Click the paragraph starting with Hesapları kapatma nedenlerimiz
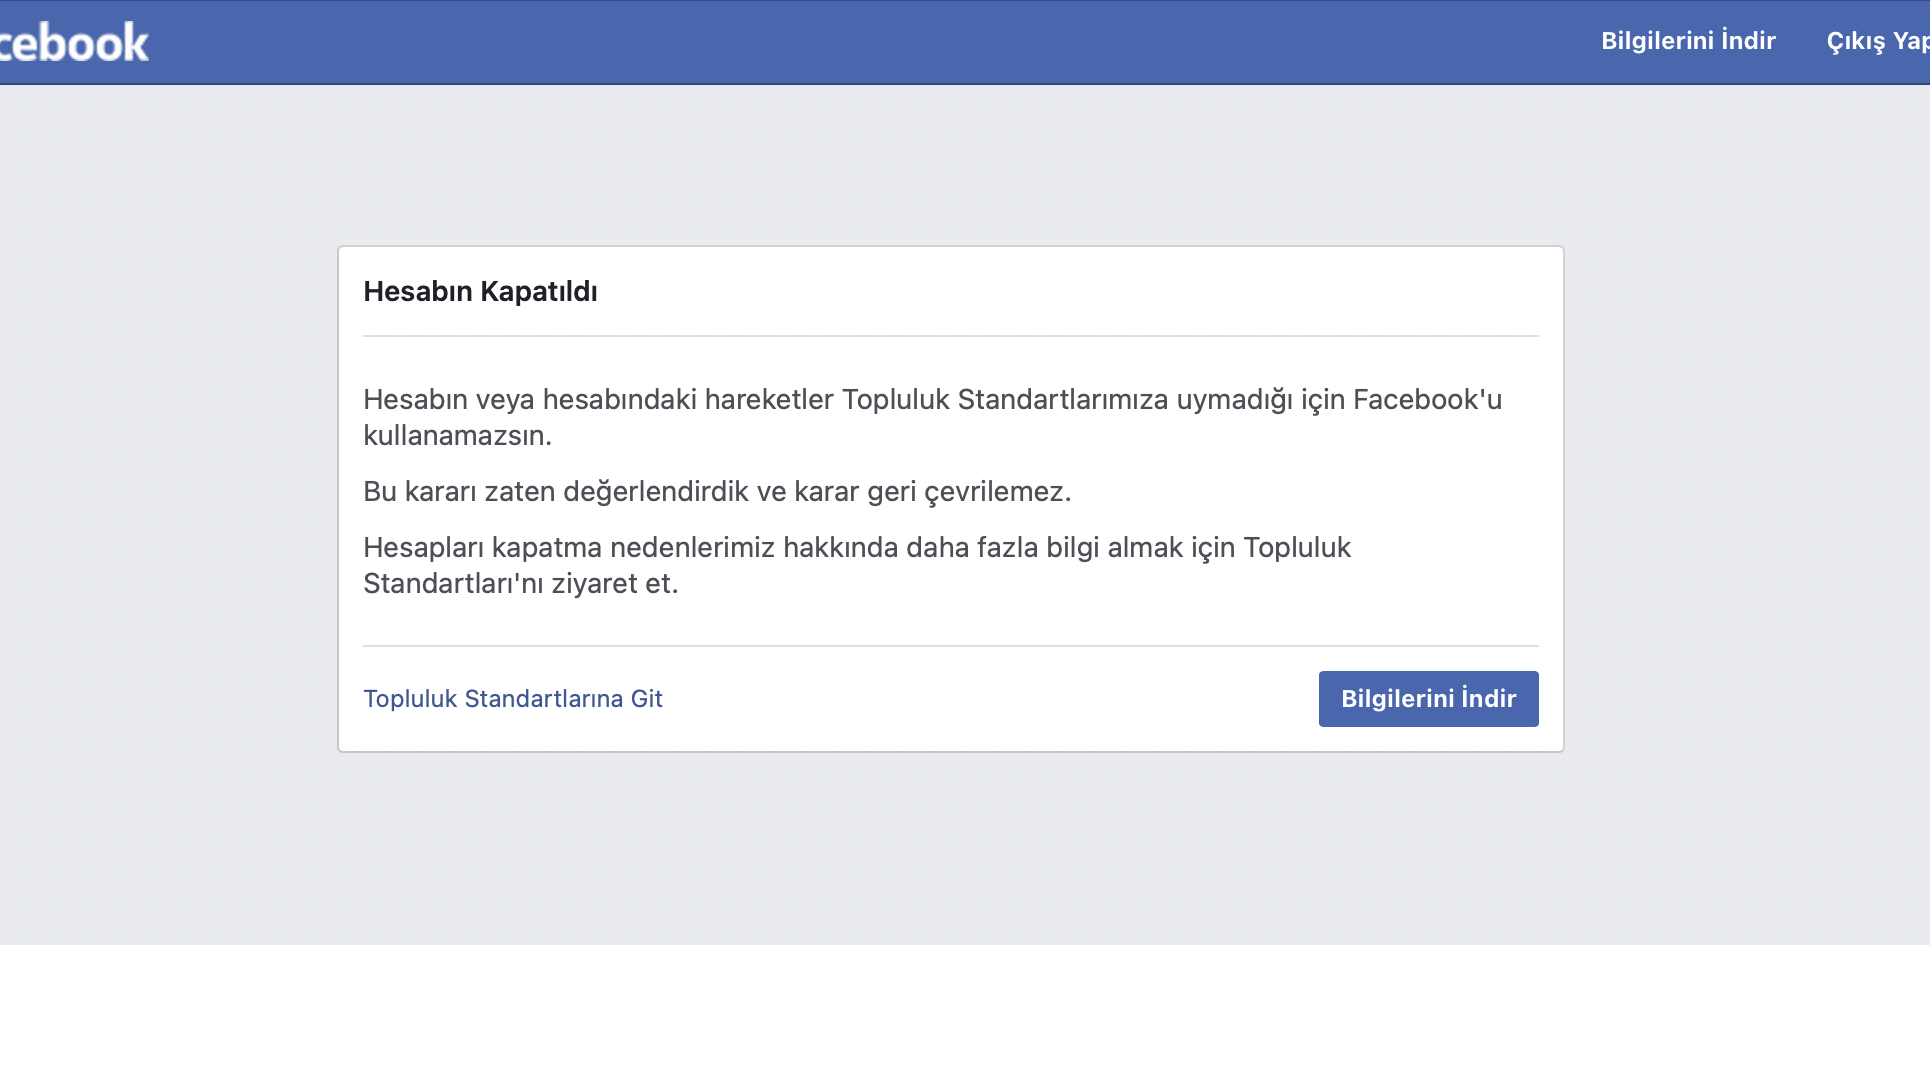 tap(857, 565)
